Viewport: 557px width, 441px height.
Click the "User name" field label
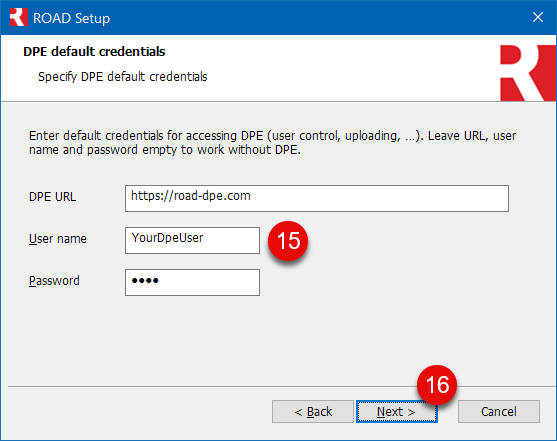[58, 239]
